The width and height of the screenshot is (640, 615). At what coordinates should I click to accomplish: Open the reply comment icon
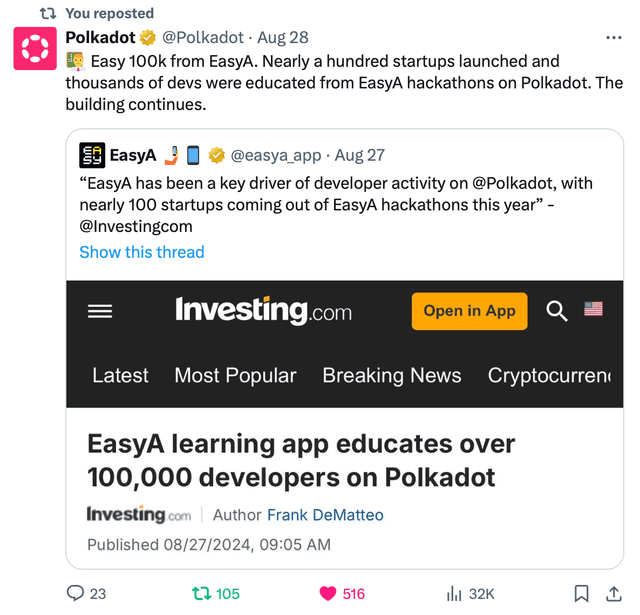[76, 593]
